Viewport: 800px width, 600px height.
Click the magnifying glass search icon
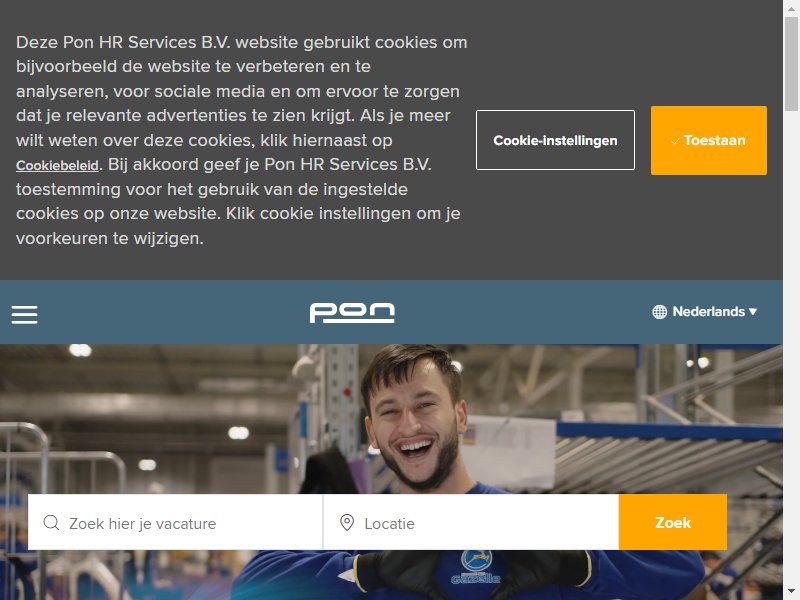click(51, 522)
